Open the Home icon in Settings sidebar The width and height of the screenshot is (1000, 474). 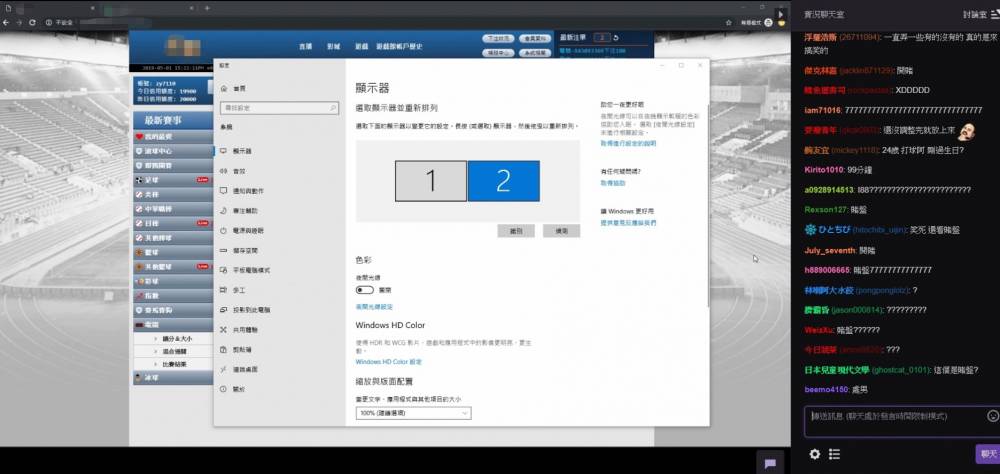[x=223, y=89]
